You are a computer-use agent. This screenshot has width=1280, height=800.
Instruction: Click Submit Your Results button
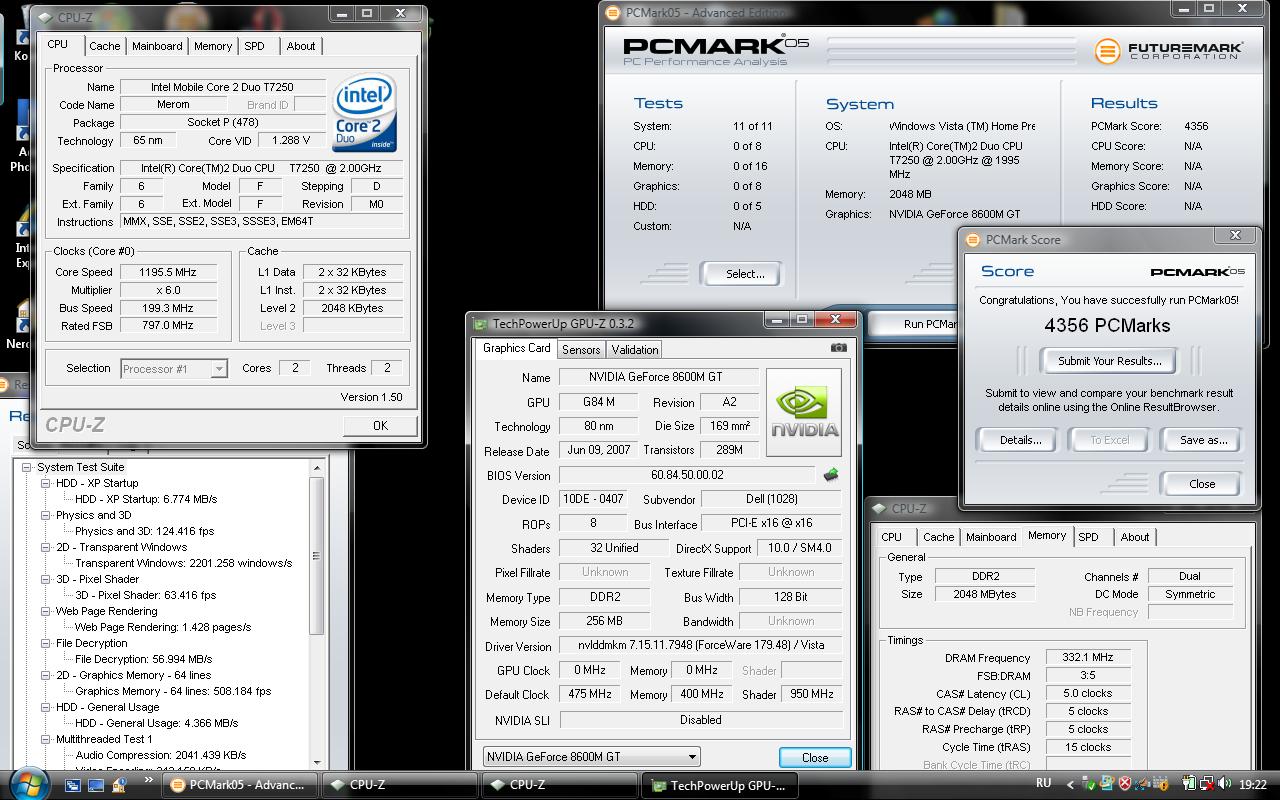[1109, 361]
